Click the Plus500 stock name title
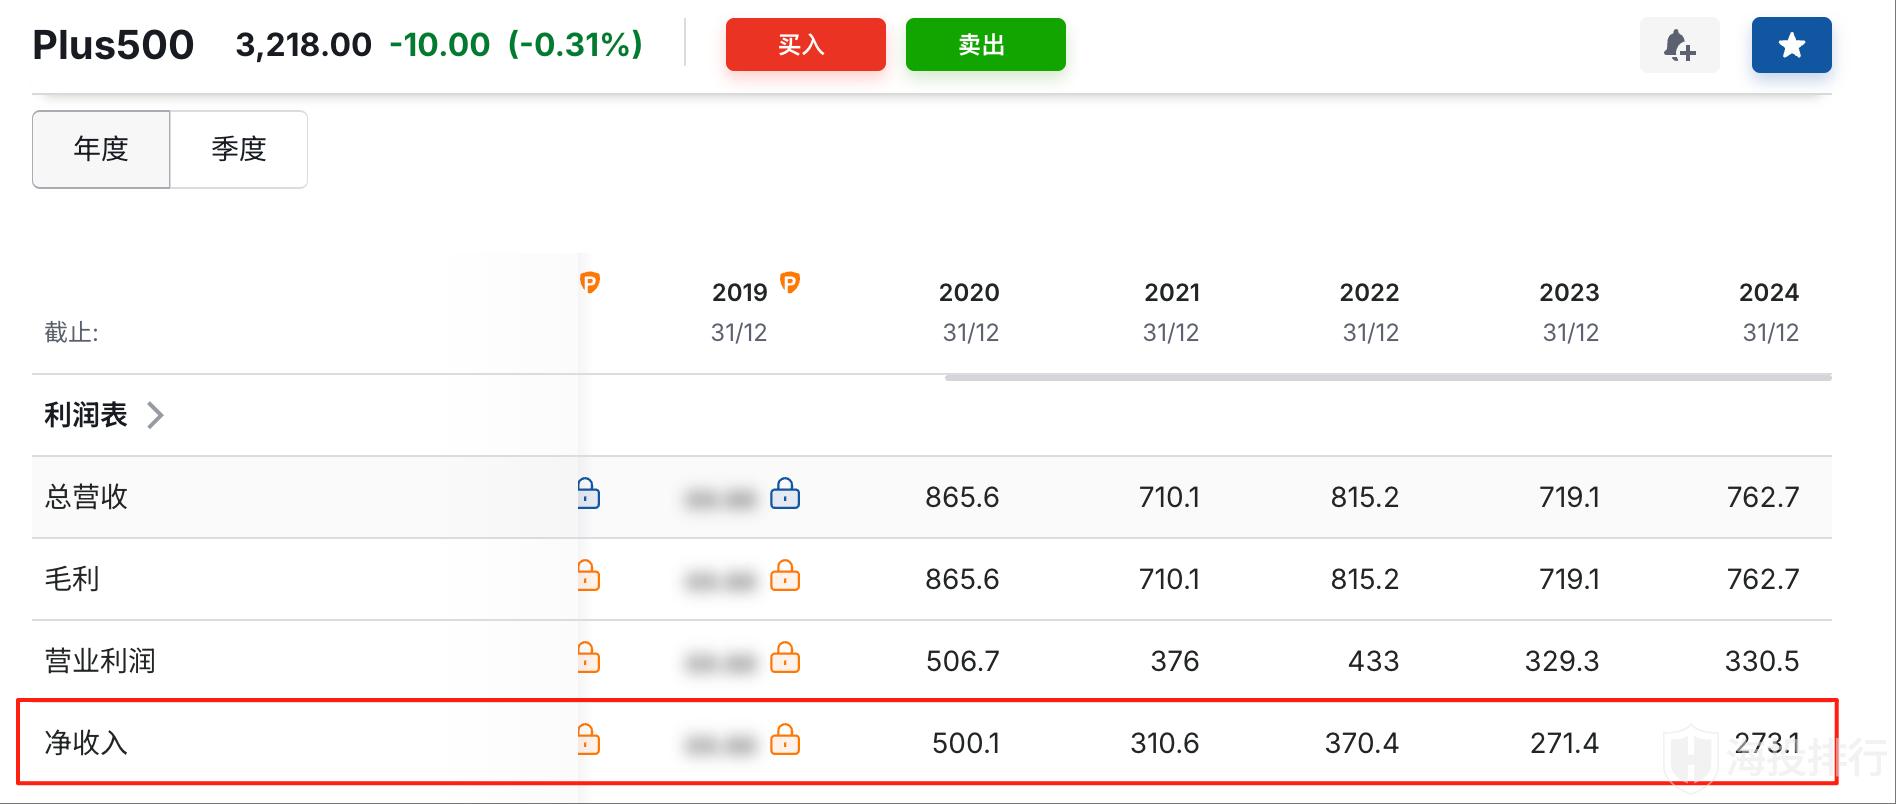The image size is (1896, 804). 113,45
